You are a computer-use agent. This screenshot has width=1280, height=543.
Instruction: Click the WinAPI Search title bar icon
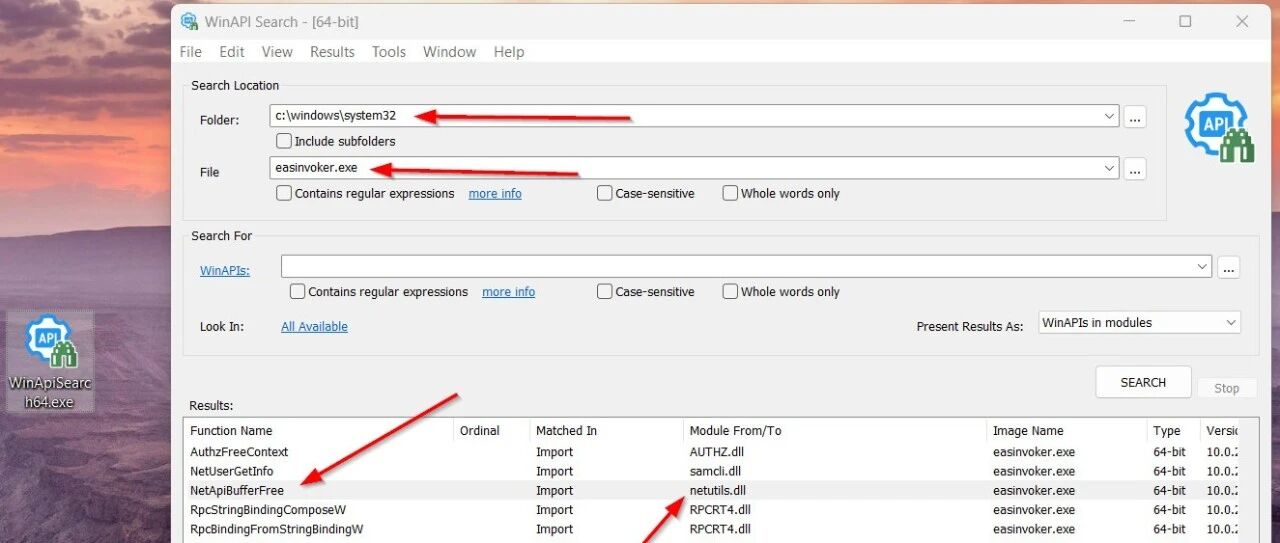[189, 21]
